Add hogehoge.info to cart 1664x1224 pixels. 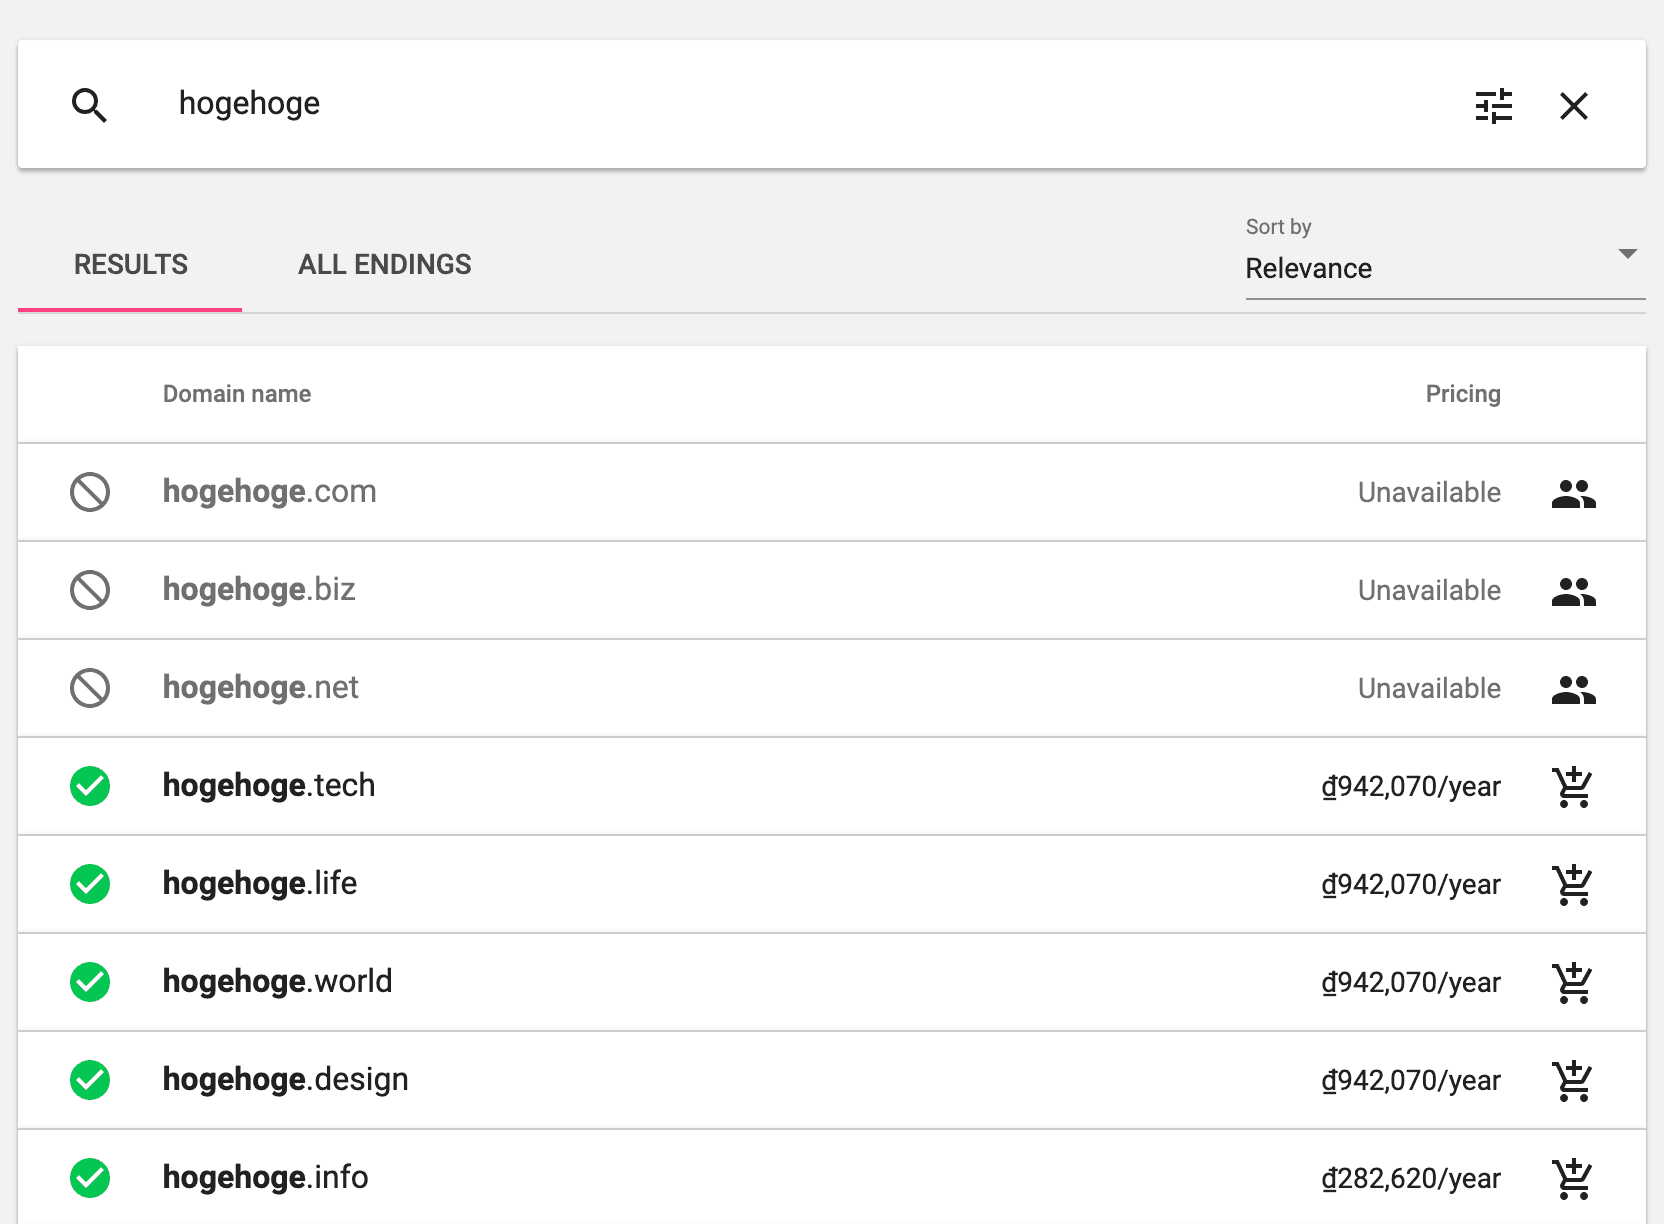point(1572,1179)
